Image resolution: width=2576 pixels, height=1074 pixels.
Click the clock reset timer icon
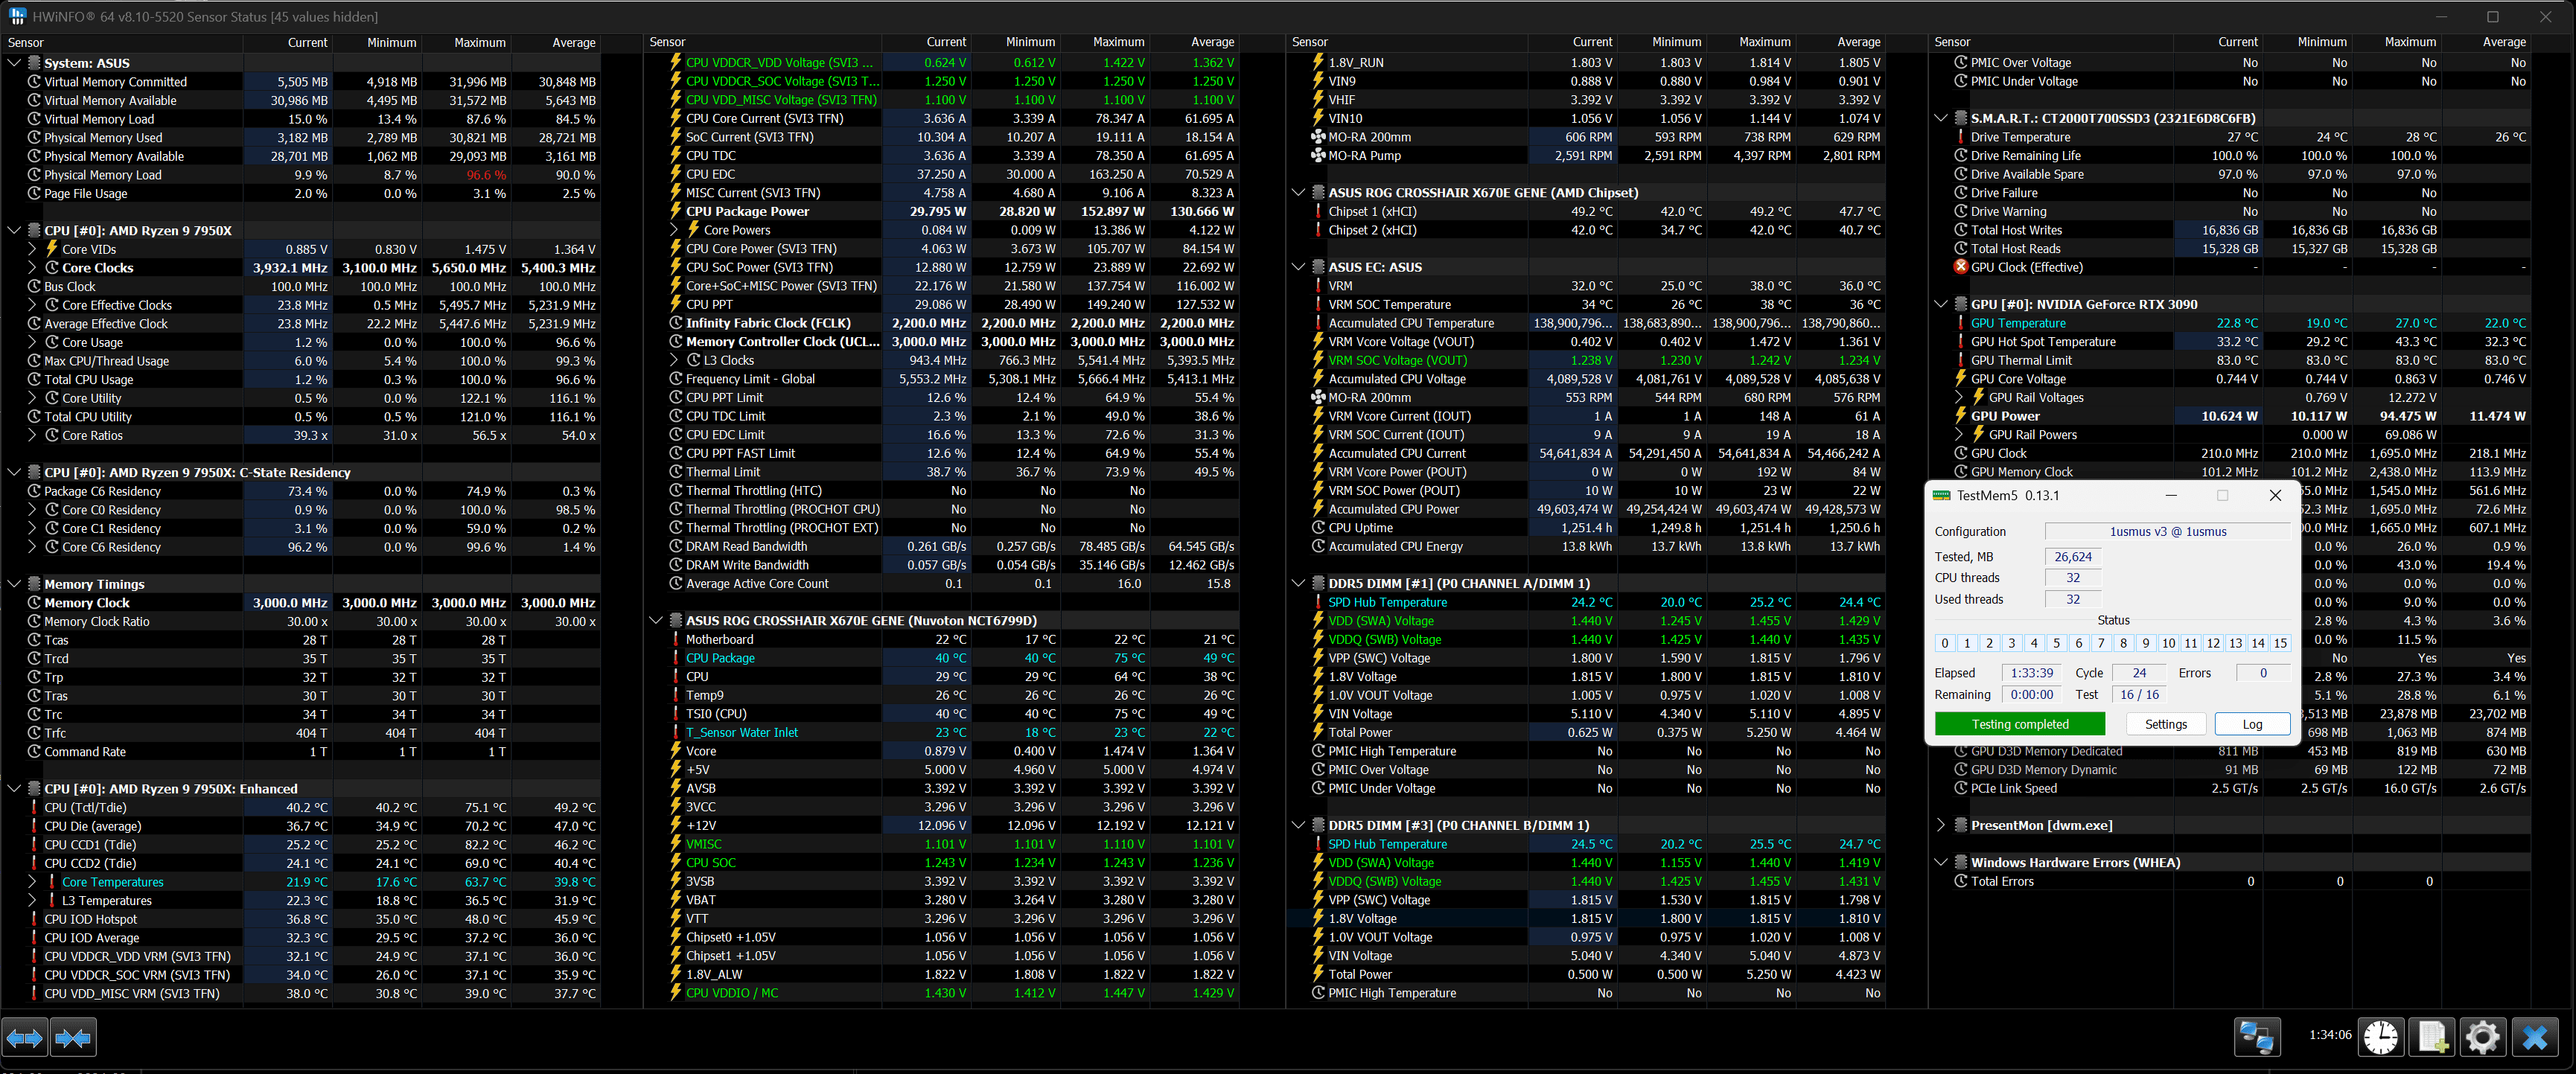coord(2381,1037)
